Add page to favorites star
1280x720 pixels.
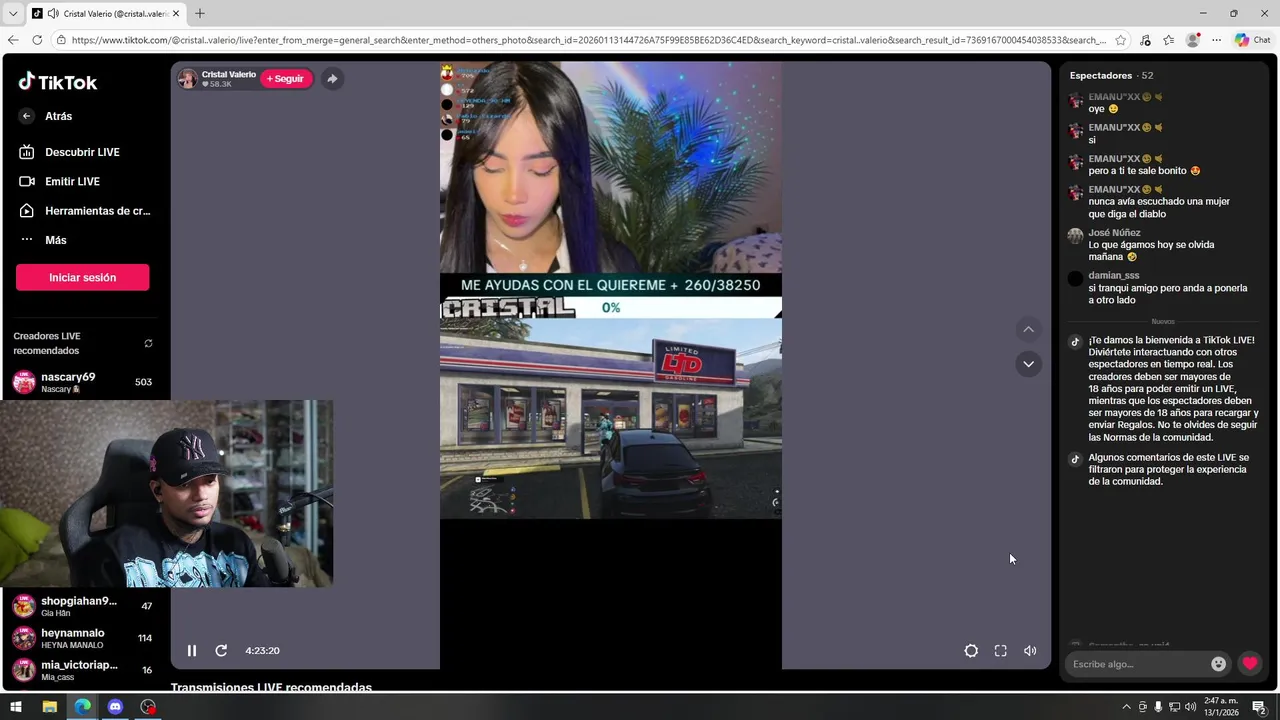(1121, 40)
